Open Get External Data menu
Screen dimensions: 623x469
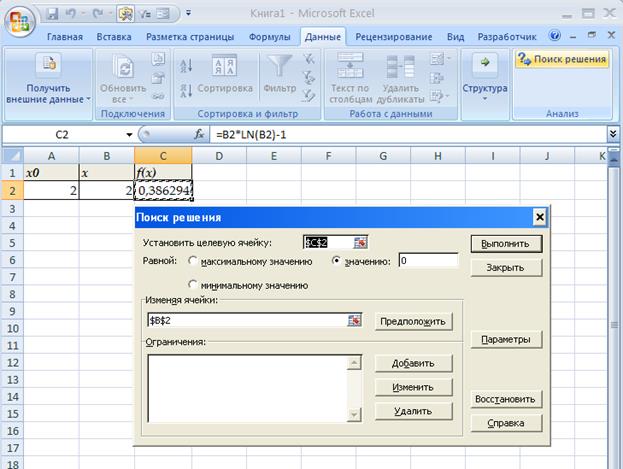point(48,78)
